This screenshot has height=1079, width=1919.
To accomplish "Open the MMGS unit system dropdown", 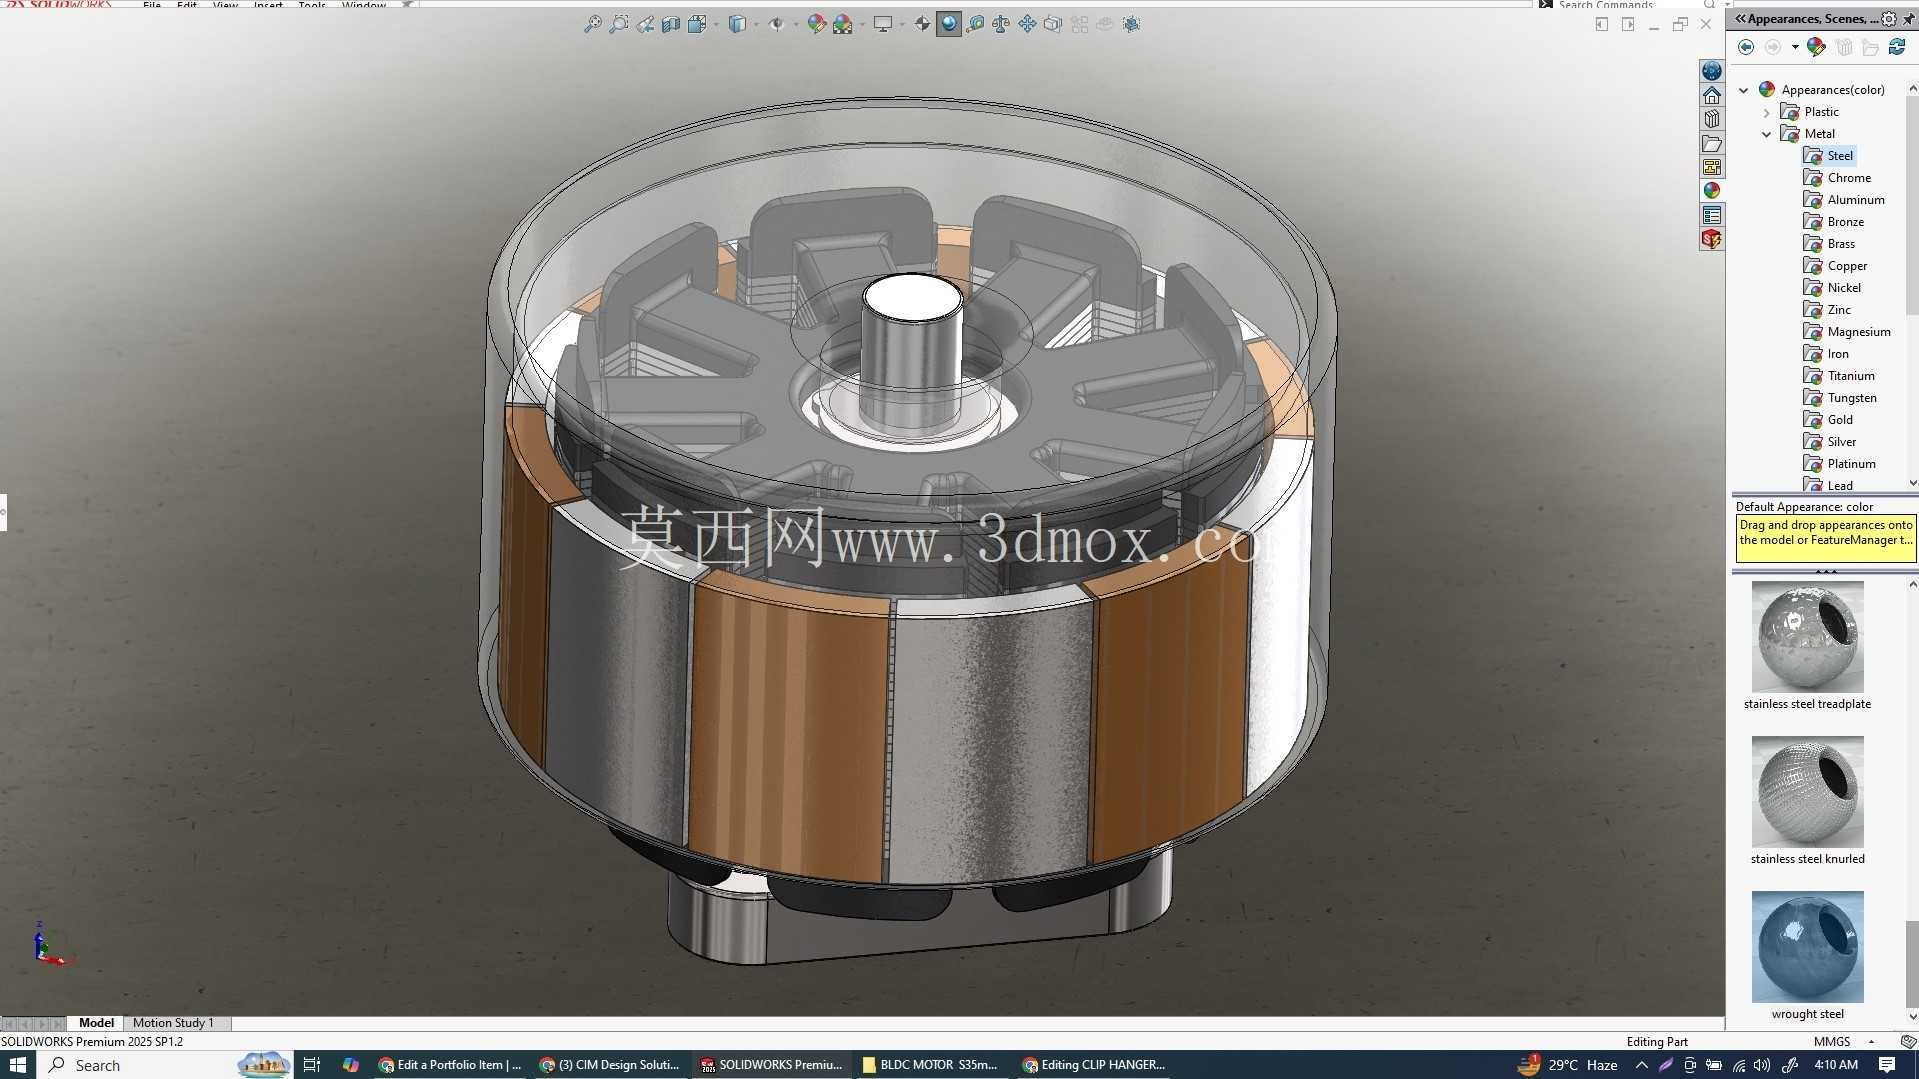I will tap(1843, 1042).
